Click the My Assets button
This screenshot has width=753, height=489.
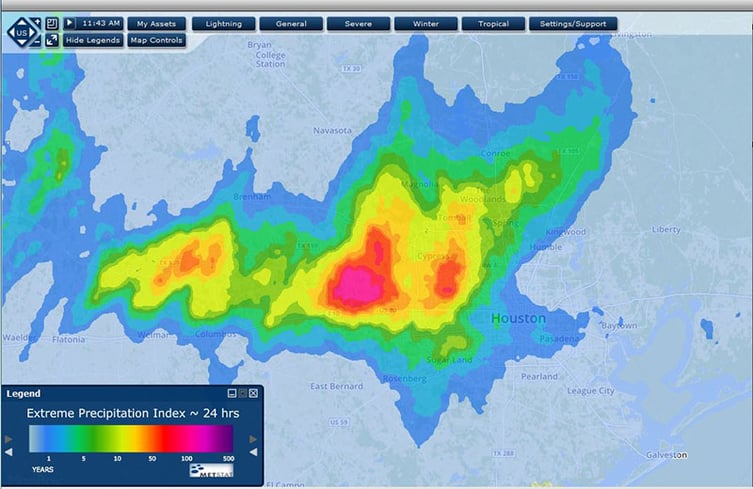(x=156, y=23)
